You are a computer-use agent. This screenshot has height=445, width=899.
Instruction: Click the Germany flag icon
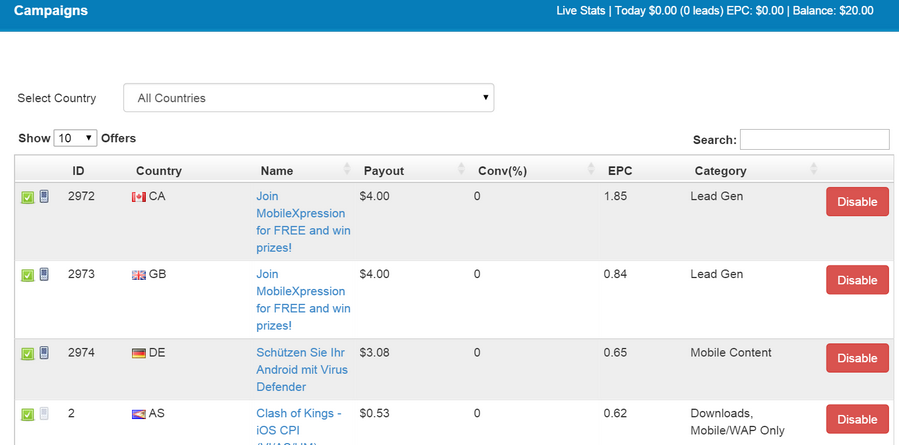click(139, 353)
